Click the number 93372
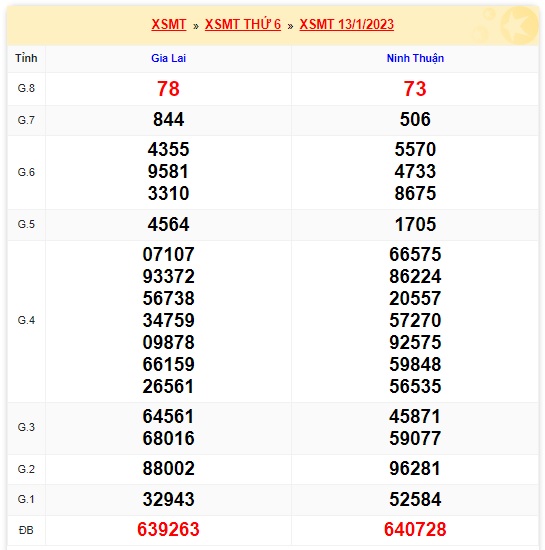545x550 pixels. click(168, 277)
